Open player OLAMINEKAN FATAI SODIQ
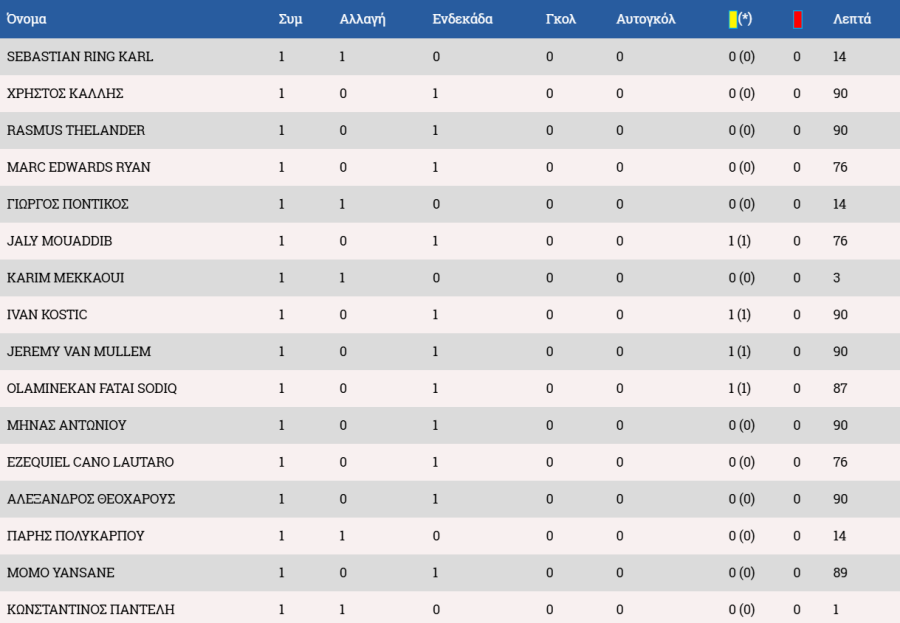The width and height of the screenshot is (900, 623). pos(92,388)
